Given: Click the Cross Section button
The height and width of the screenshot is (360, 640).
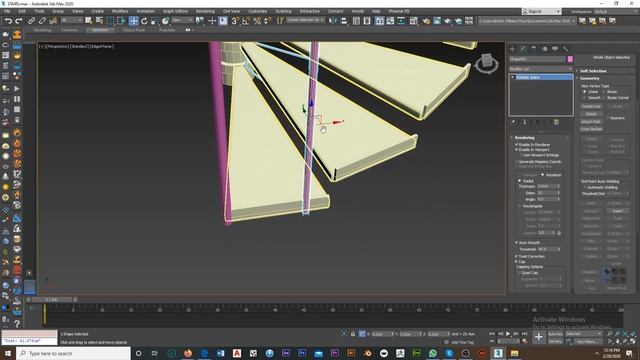Looking at the screenshot, I should point(591,129).
